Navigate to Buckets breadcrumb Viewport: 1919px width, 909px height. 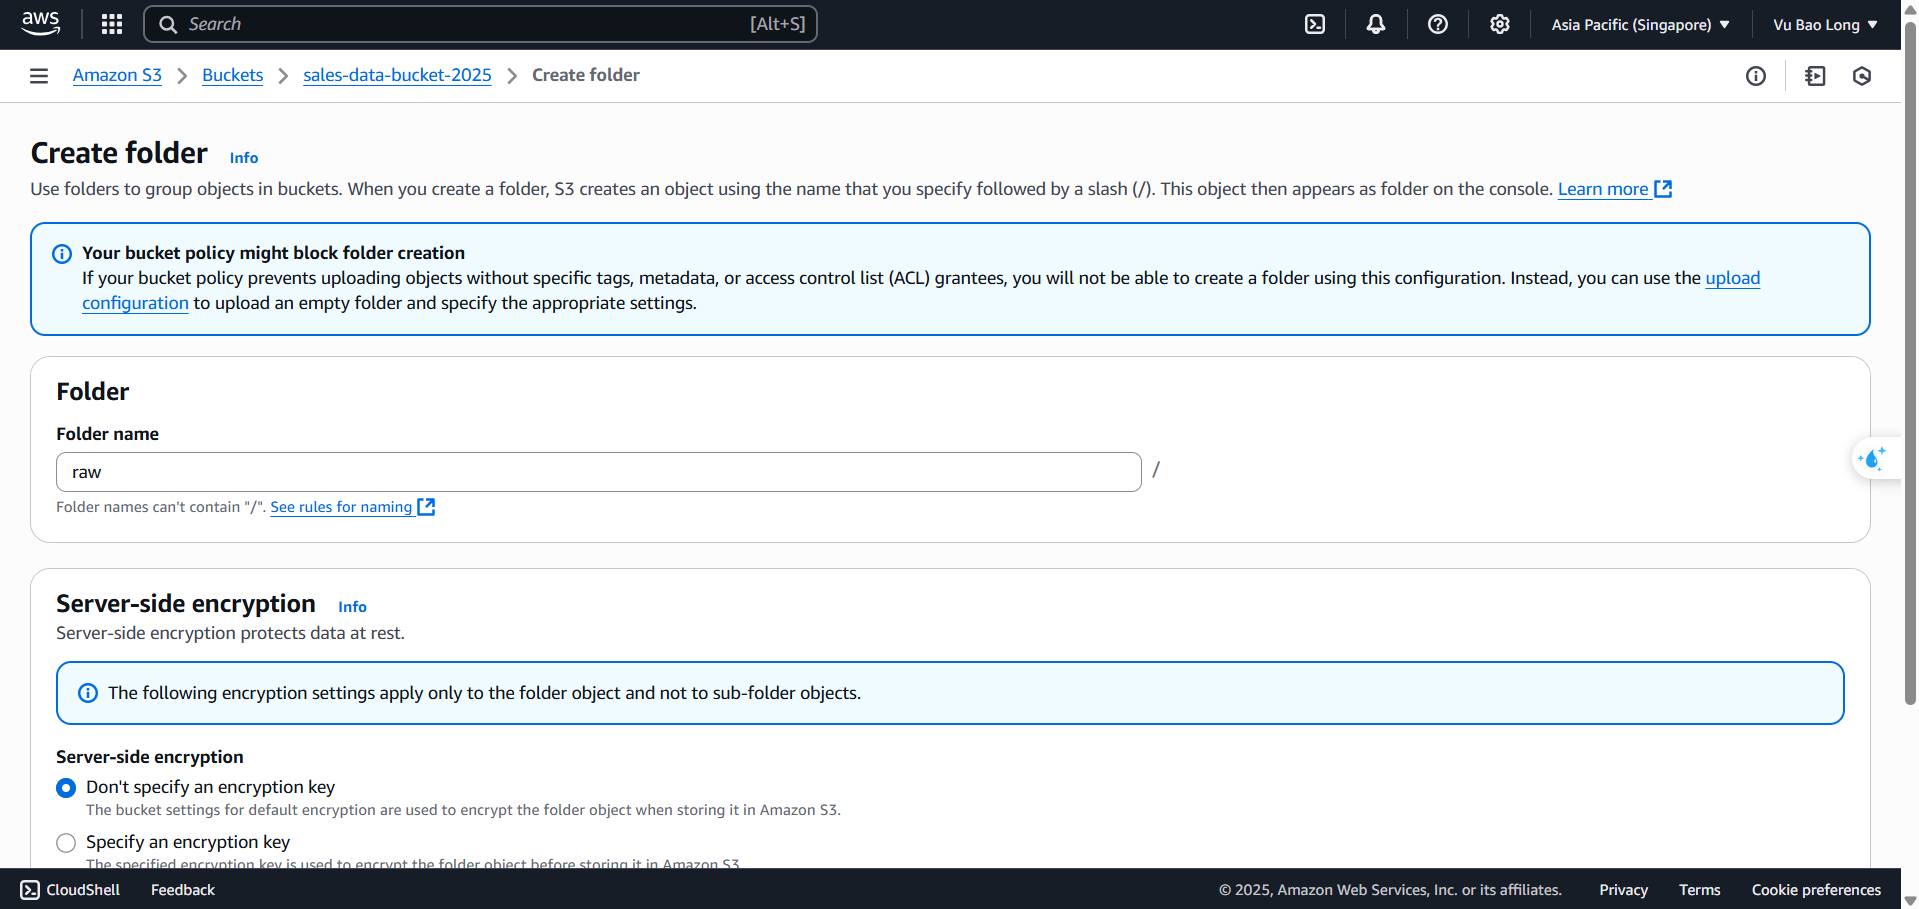point(232,75)
